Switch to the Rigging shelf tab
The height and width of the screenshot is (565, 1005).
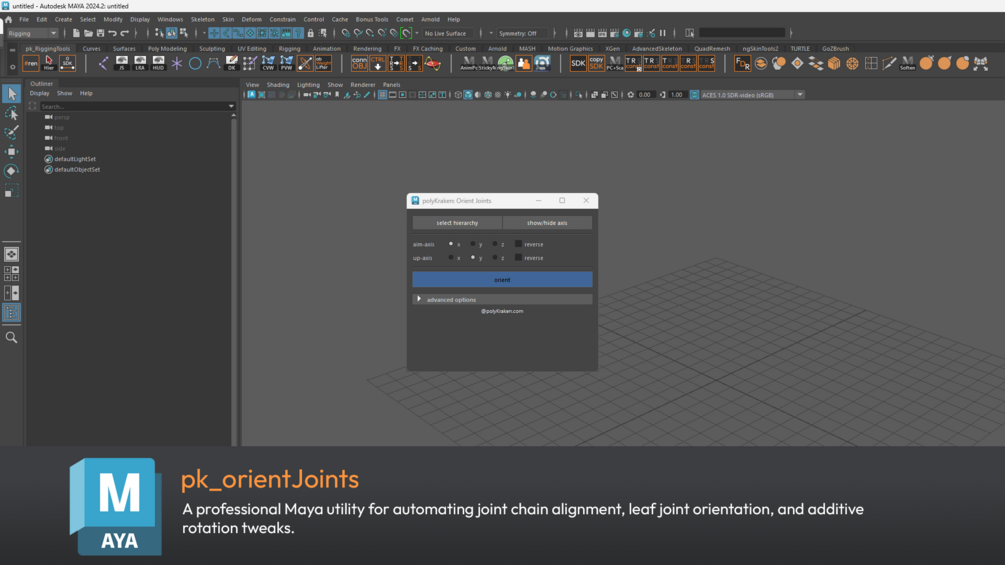point(289,49)
